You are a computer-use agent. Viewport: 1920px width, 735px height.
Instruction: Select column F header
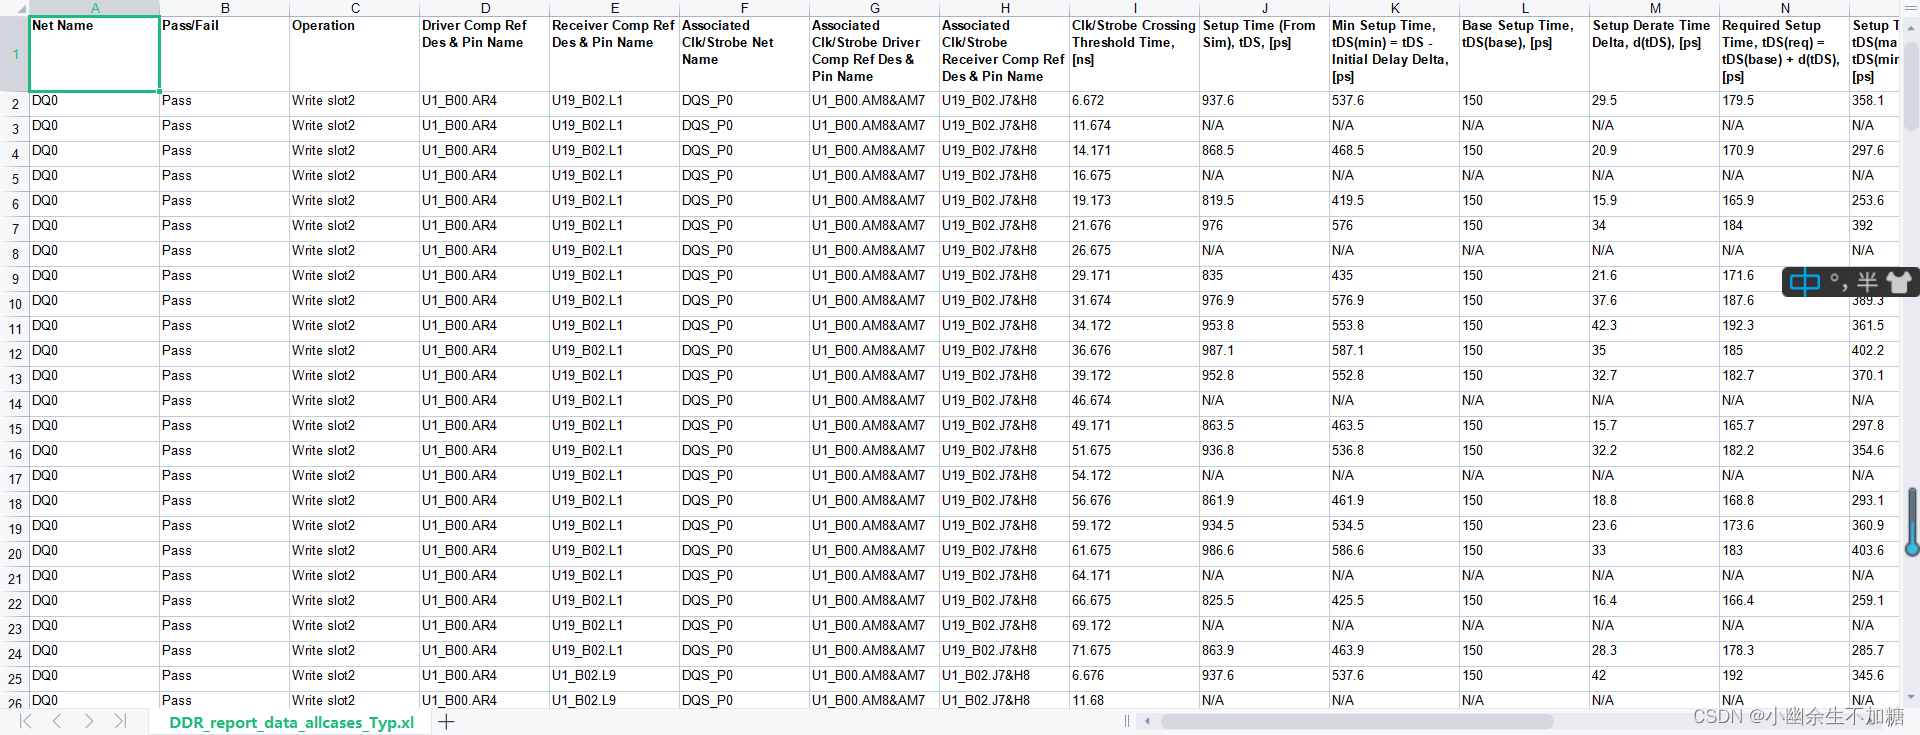pyautogui.click(x=745, y=7)
